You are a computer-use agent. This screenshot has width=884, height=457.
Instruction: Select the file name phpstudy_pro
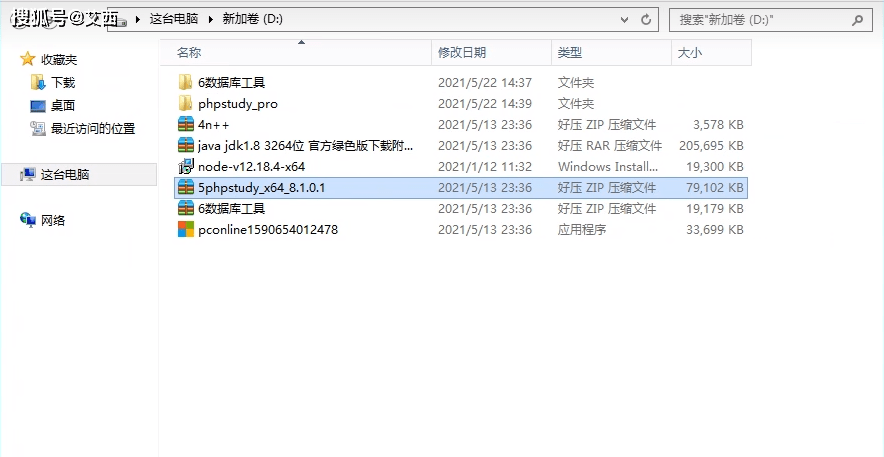click(238, 104)
